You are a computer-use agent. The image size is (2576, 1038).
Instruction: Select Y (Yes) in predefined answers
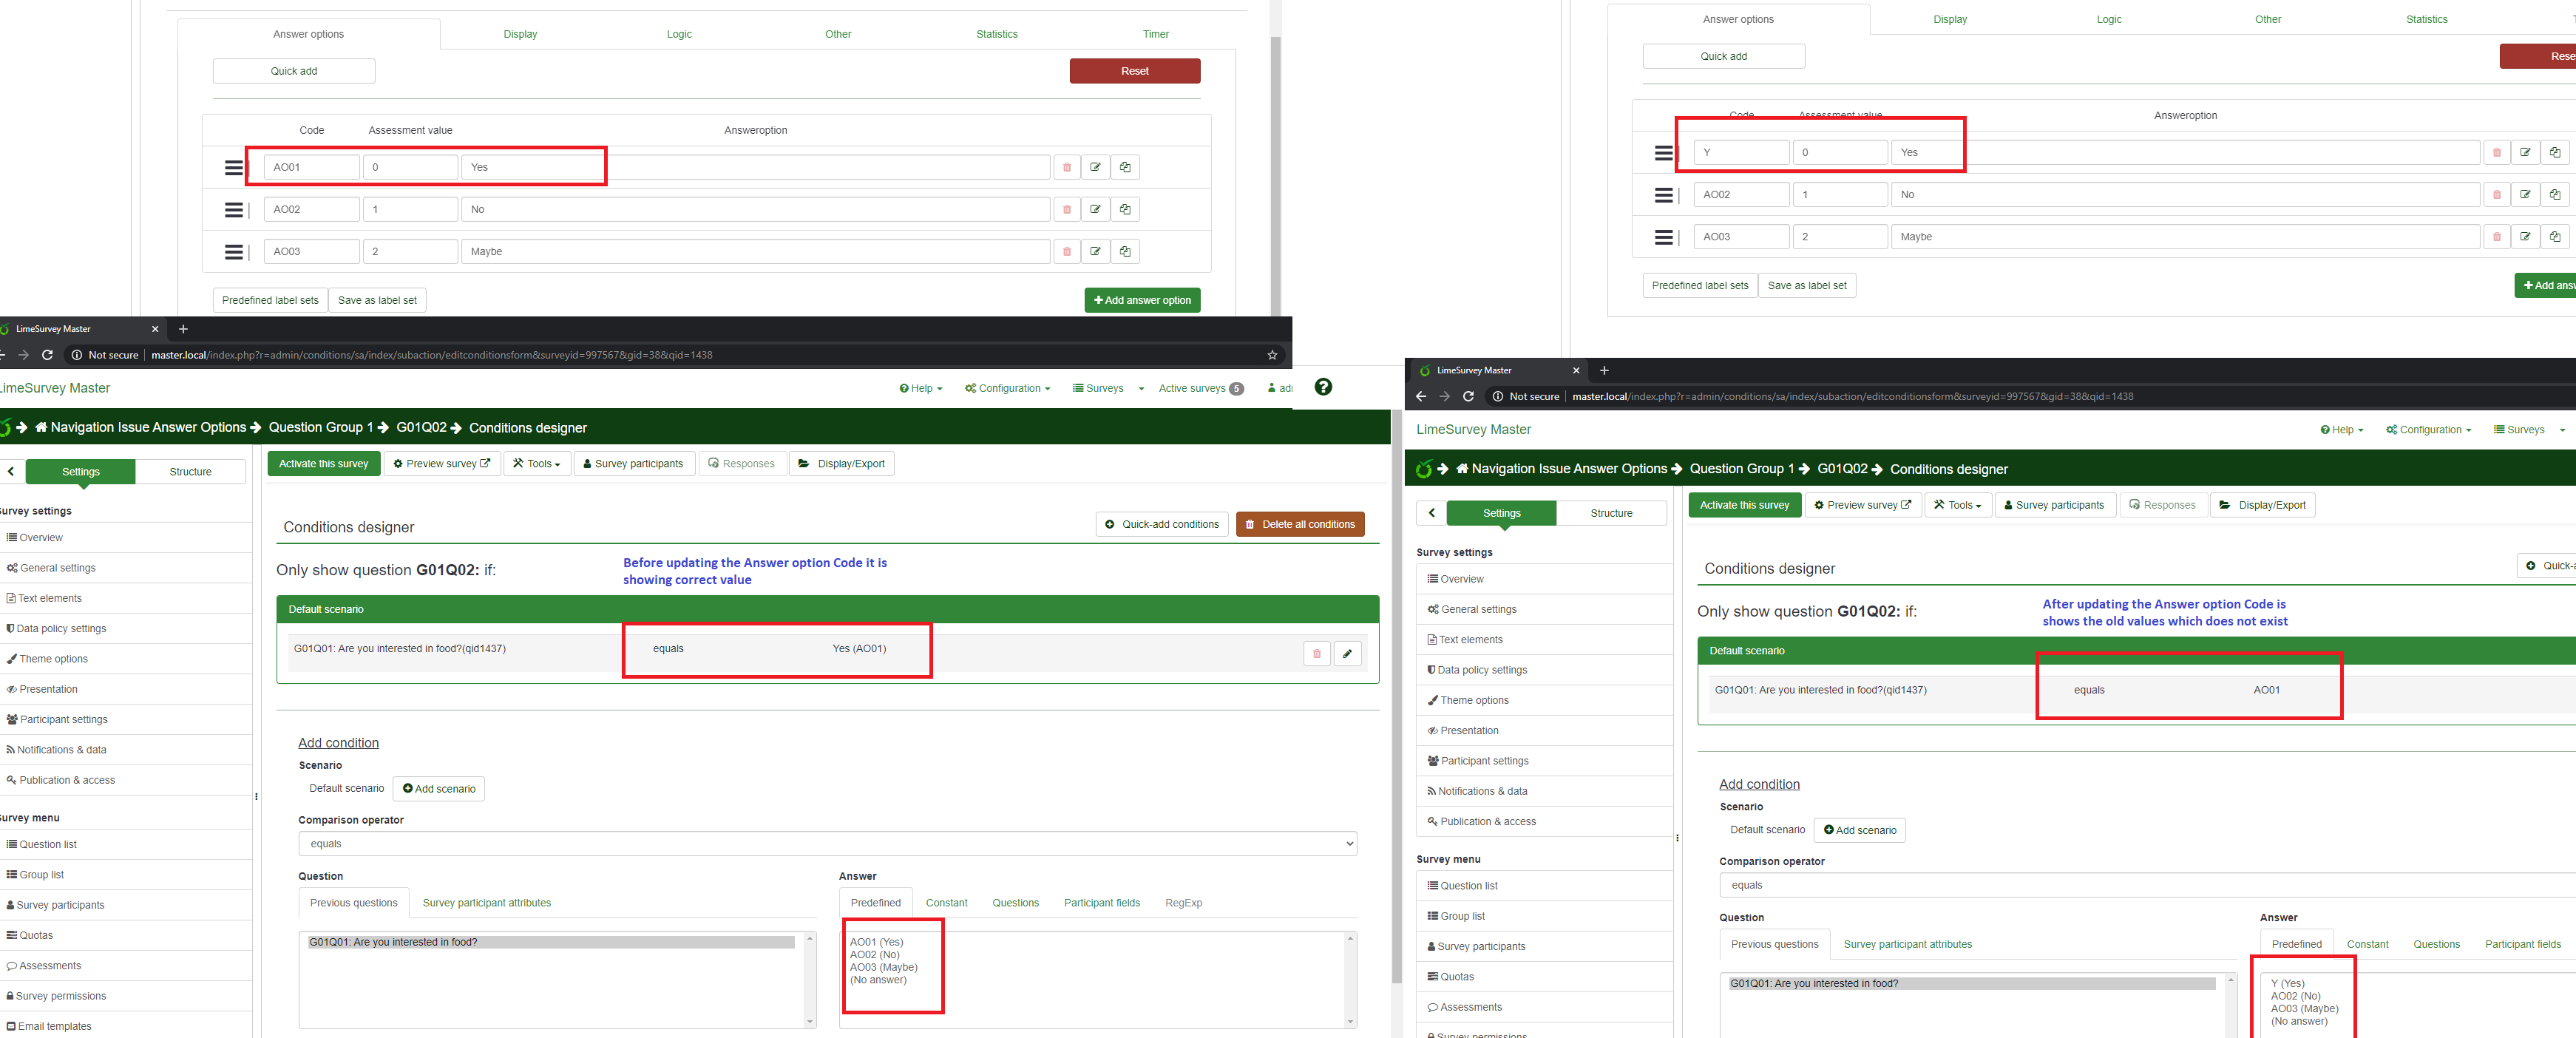pyautogui.click(x=2287, y=983)
